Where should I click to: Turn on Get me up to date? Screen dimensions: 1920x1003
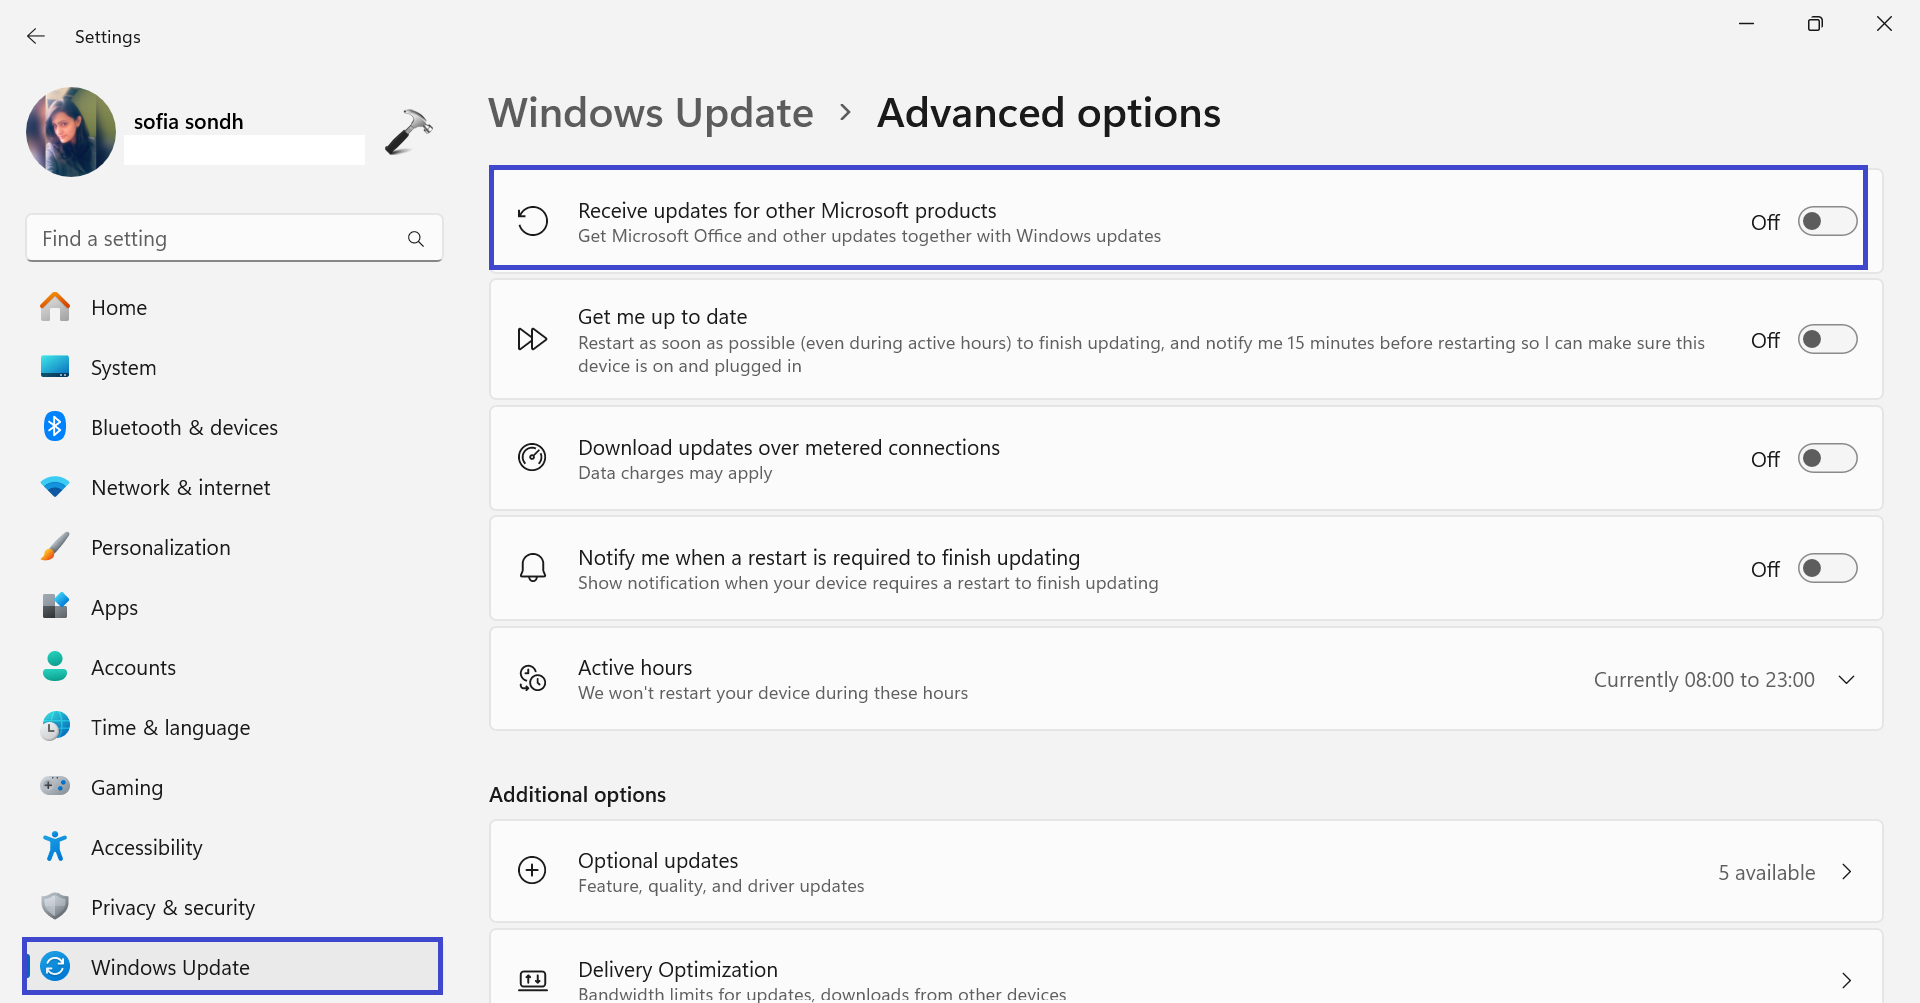click(x=1827, y=340)
